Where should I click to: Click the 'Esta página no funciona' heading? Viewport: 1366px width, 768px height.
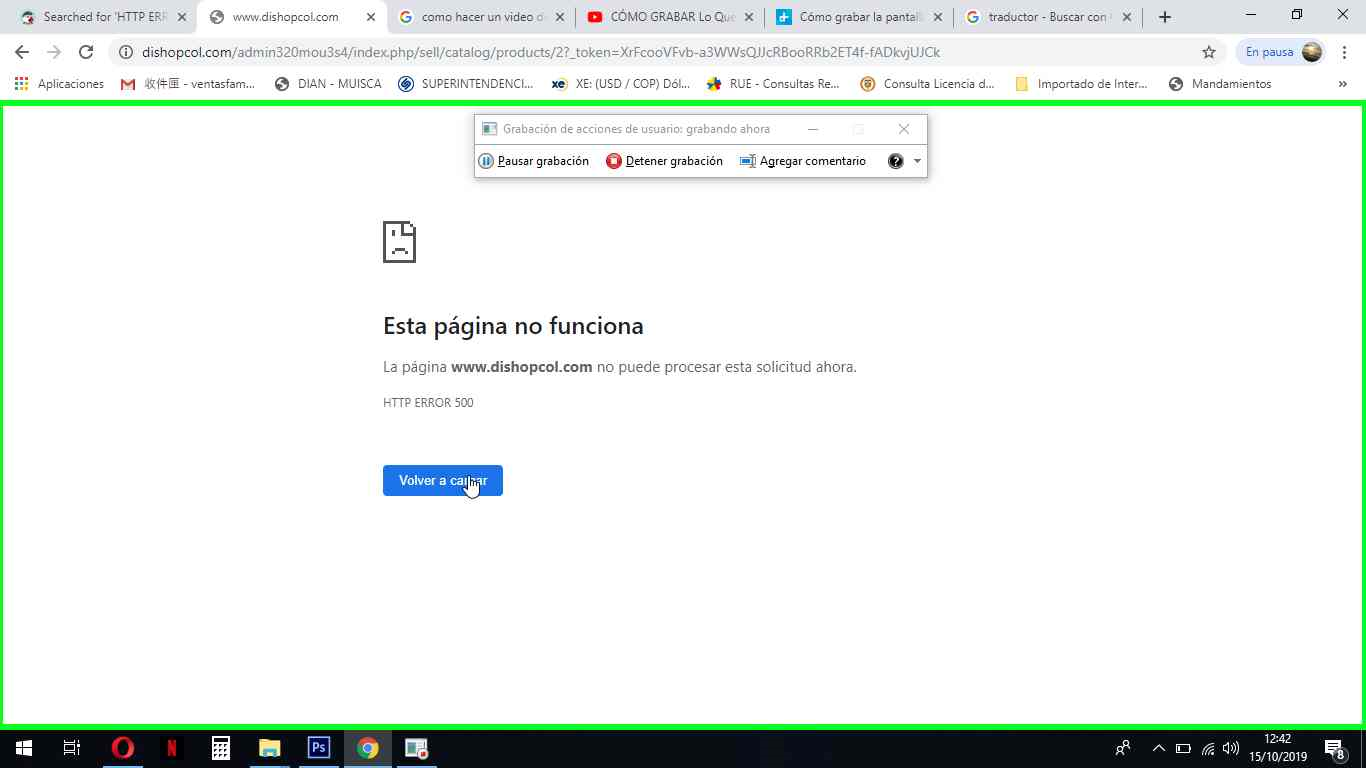pyautogui.click(x=513, y=326)
